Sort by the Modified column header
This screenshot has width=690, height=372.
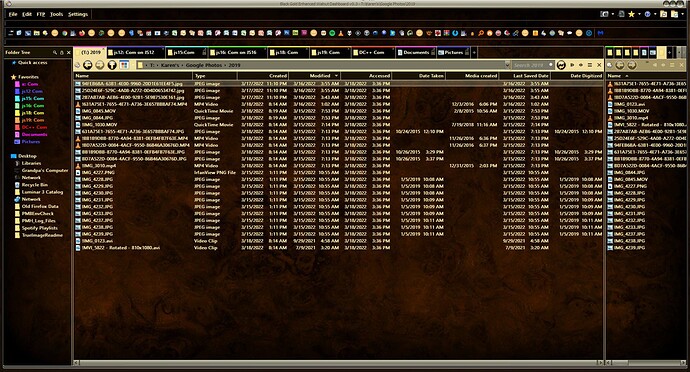(x=314, y=76)
